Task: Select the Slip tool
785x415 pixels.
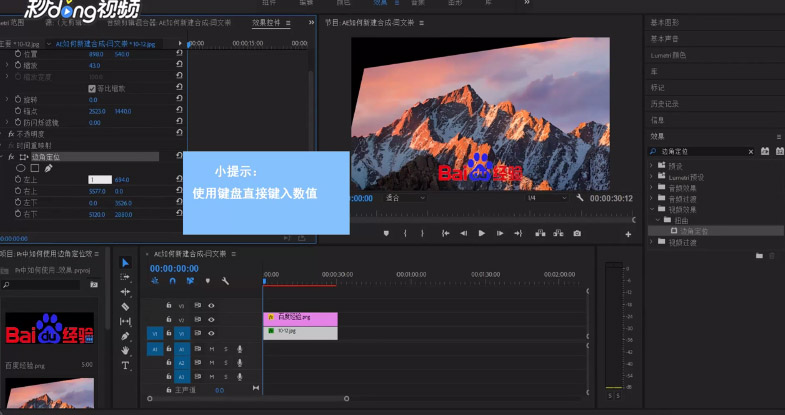Action: (x=125, y=321)
